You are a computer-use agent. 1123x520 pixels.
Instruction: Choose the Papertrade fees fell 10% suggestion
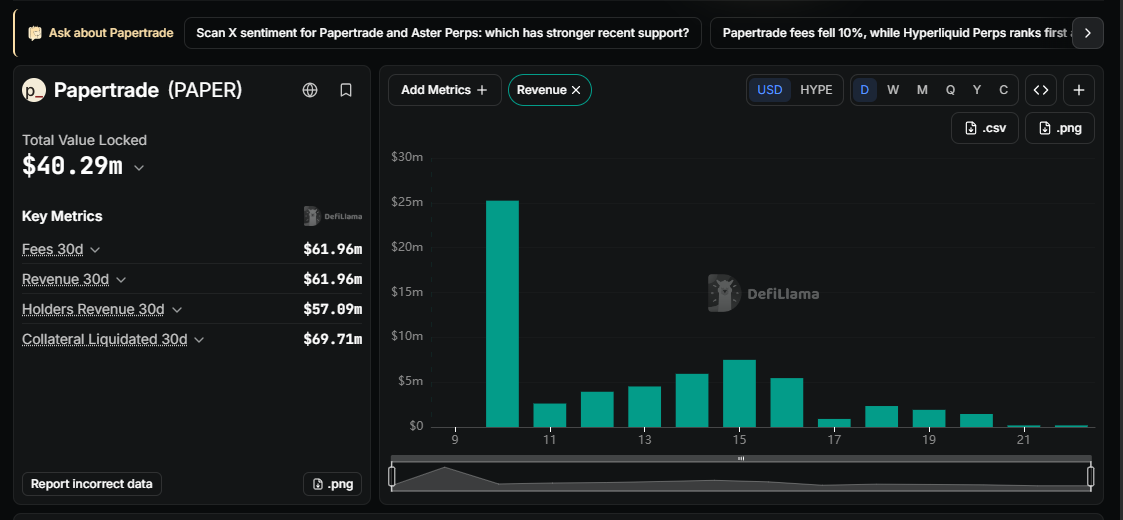tap(892, 33)
